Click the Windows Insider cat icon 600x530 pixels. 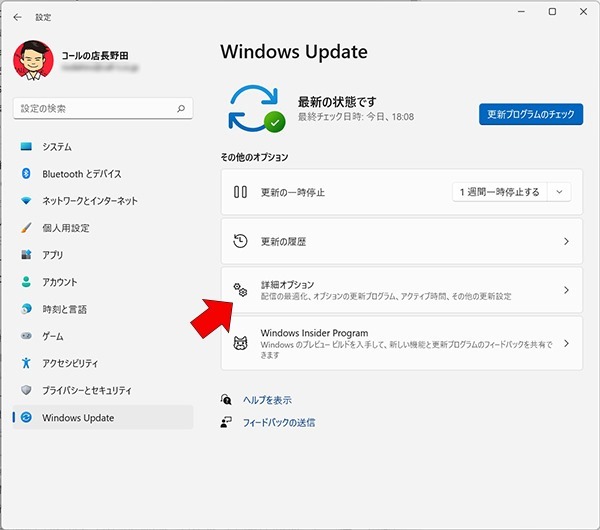click(x=240, y=343)
